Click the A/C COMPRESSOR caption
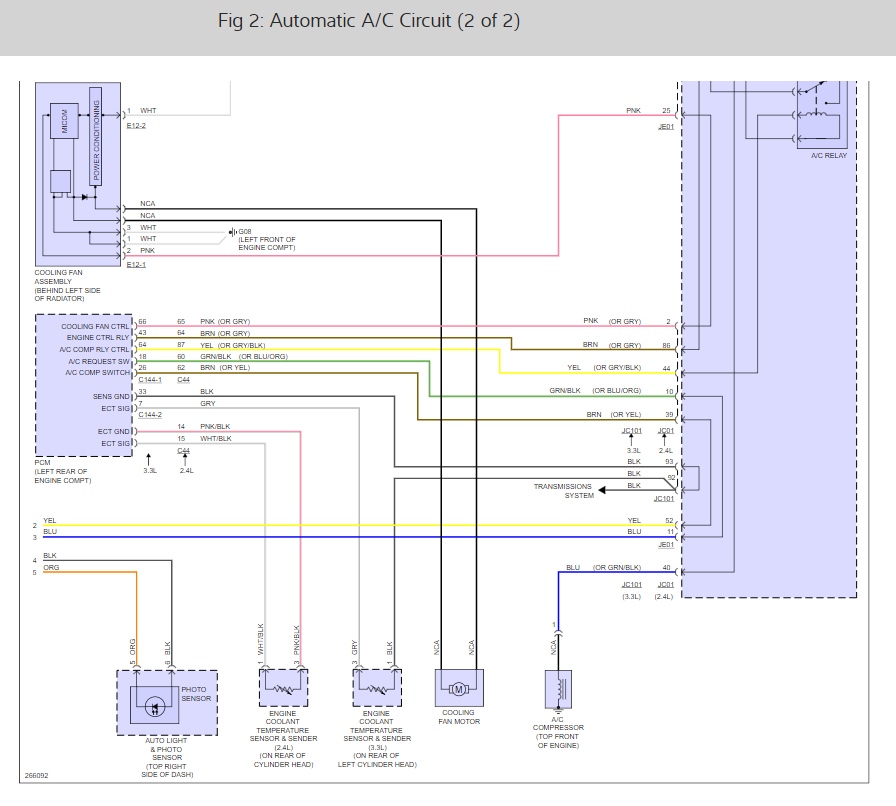The height and width of the screenshot is (806, 896). (558, 732)
